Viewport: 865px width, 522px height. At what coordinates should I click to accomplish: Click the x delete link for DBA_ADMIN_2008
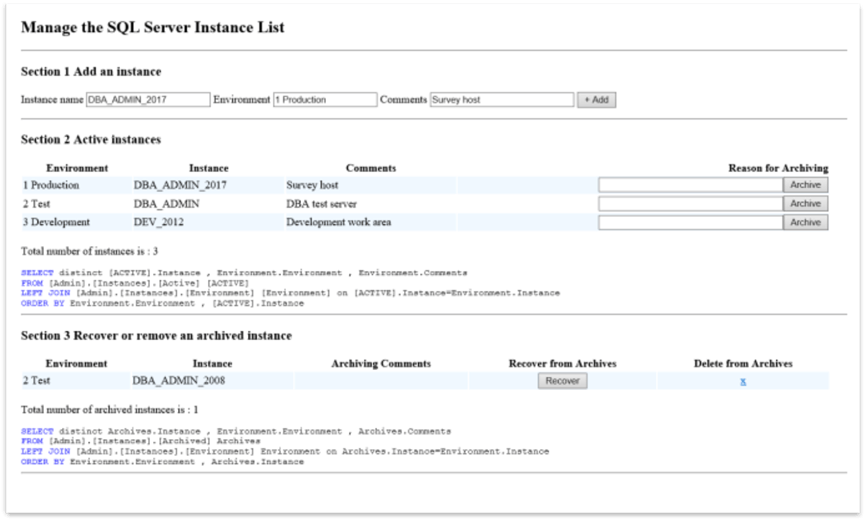pyautogui.click(x=743, y=381)
